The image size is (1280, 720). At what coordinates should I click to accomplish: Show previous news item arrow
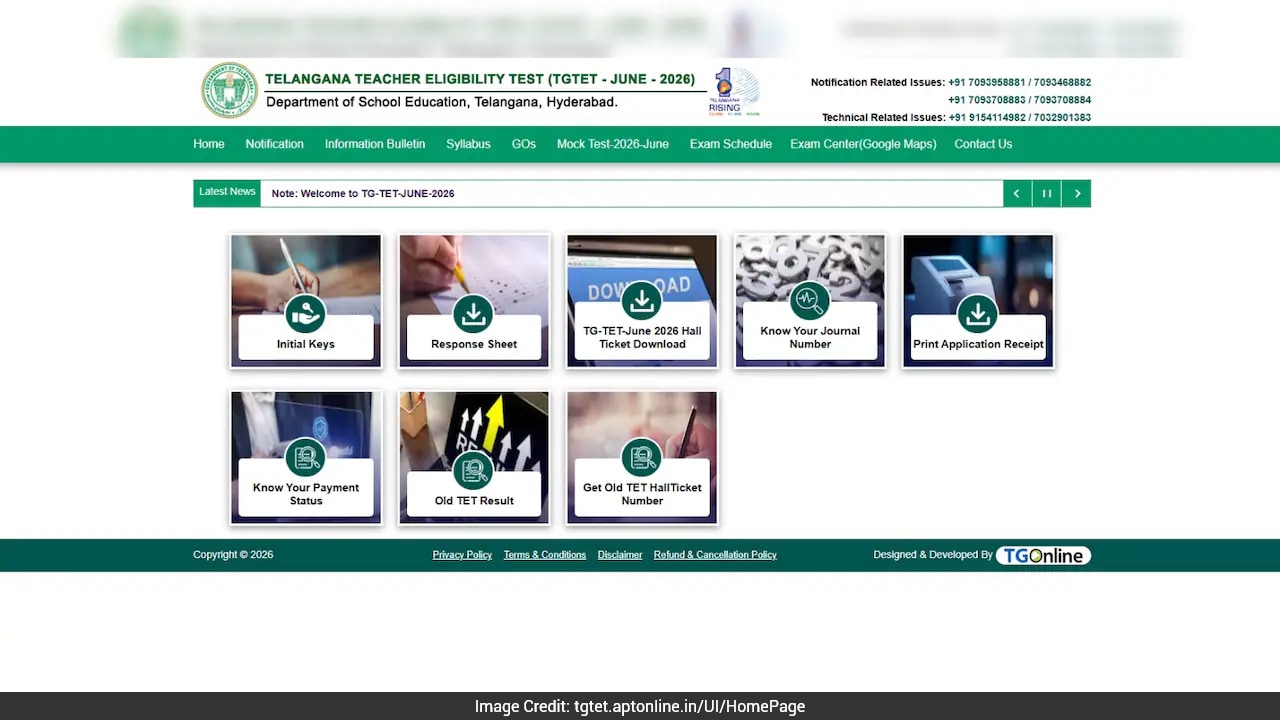click(1016, 194)
